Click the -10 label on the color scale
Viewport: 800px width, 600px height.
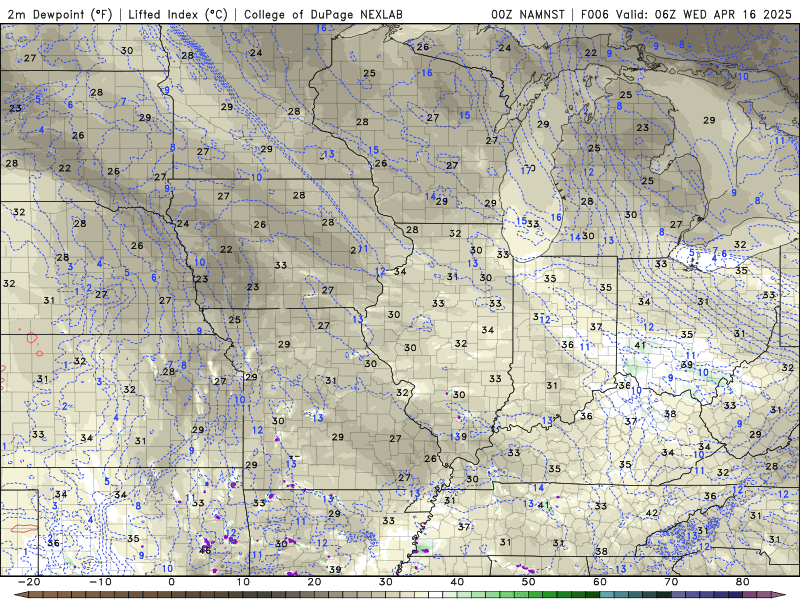[99, 582]
